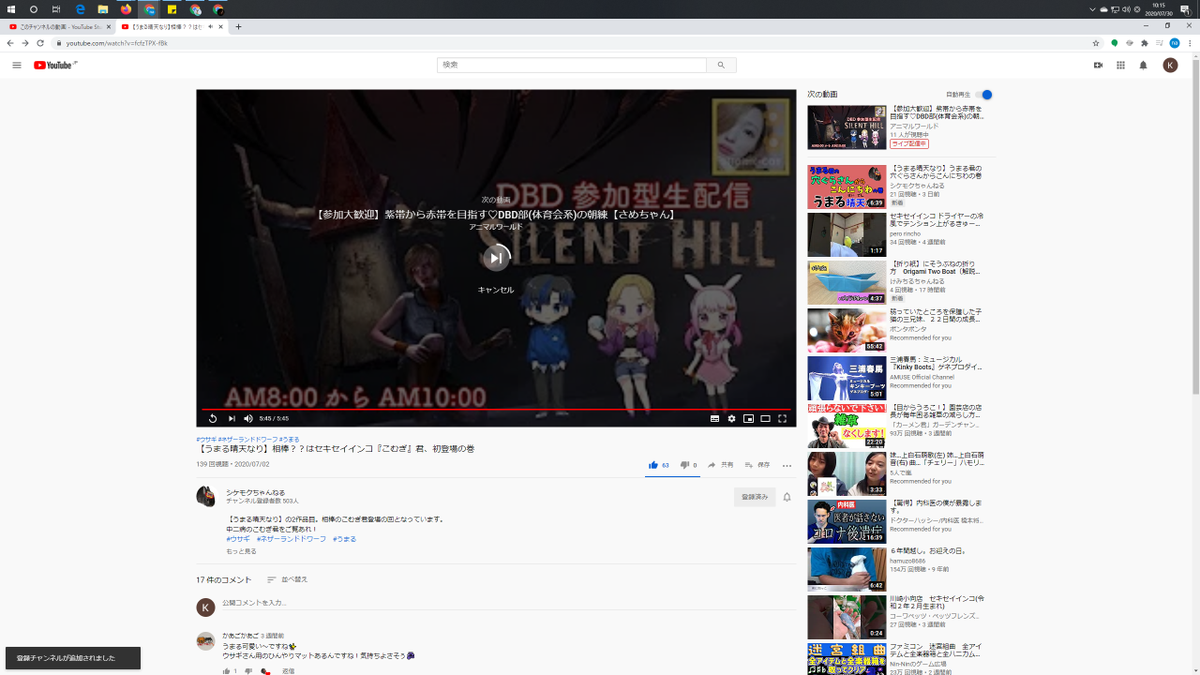Turn off the 自動再生 autoplay switch
Image resolution: width=1200 pixels, height=675 pixels.
tap(984, 94)
